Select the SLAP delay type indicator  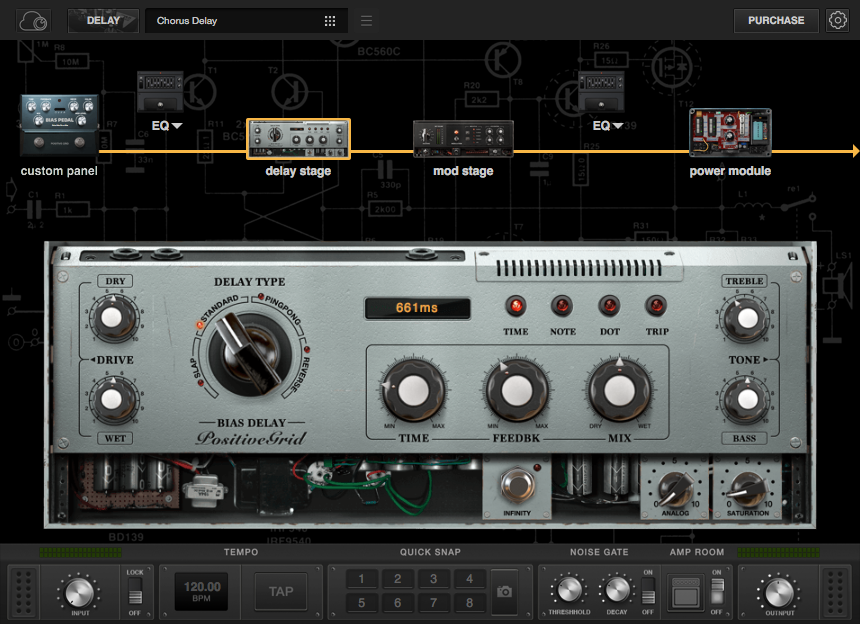coord(201,382)
